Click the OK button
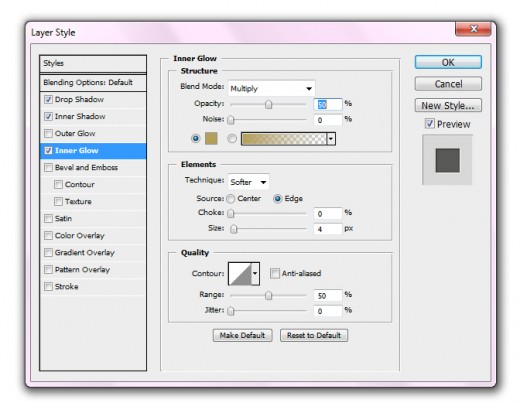The image size is (520, 403). pyautogui.click(x=448, y=62)
